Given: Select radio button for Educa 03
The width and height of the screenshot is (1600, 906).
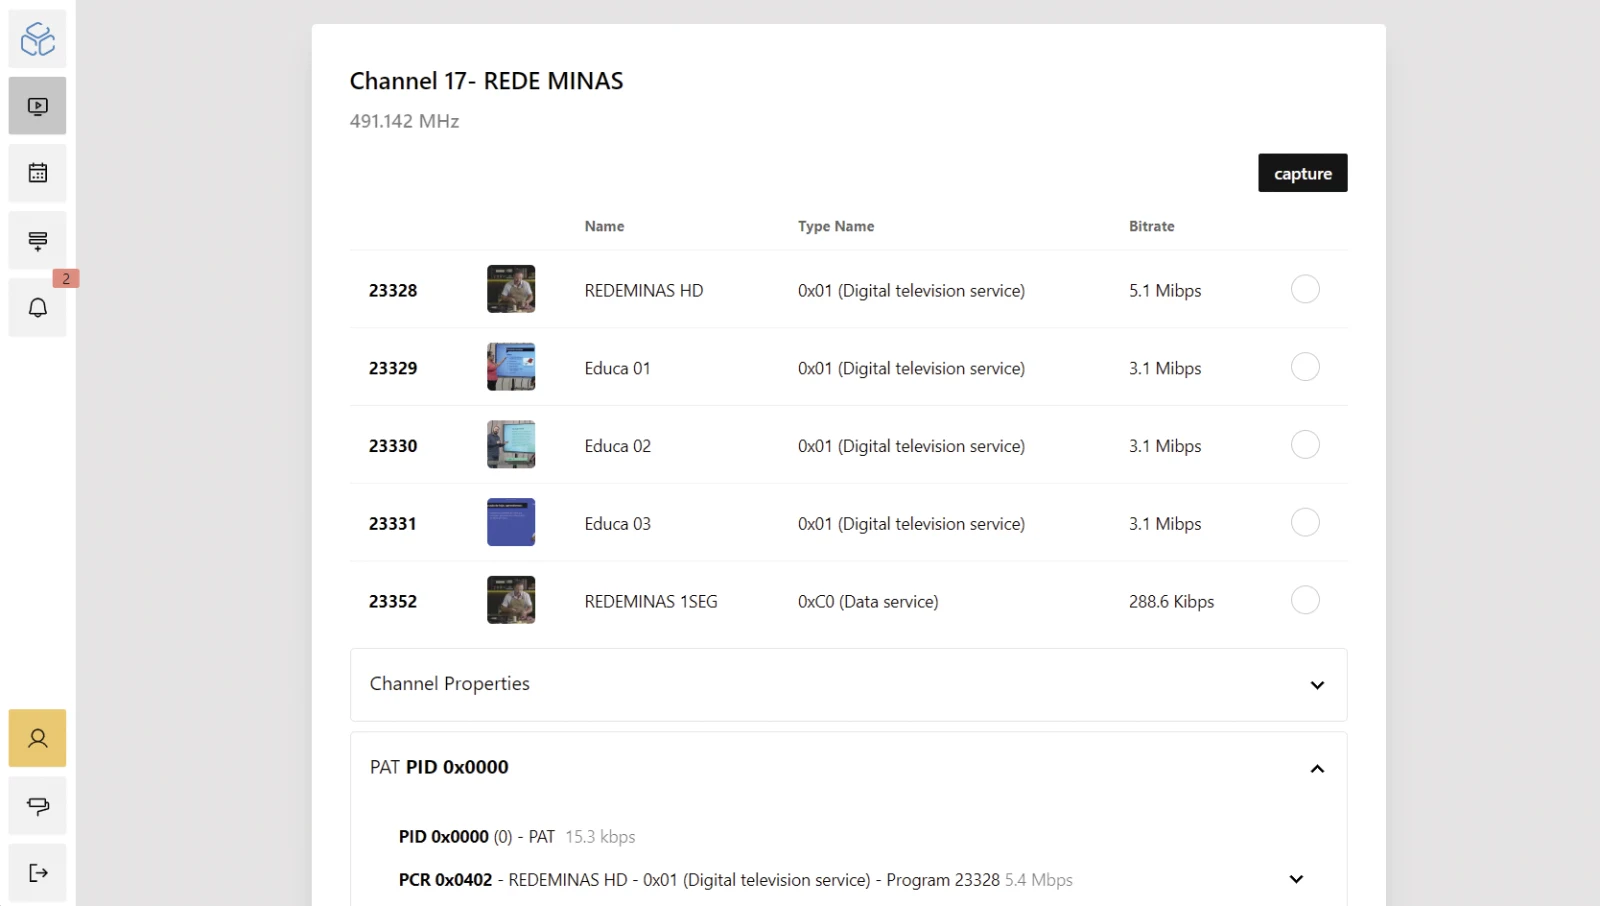Looking at the screenshot, I should click(x=1305, y=522).
